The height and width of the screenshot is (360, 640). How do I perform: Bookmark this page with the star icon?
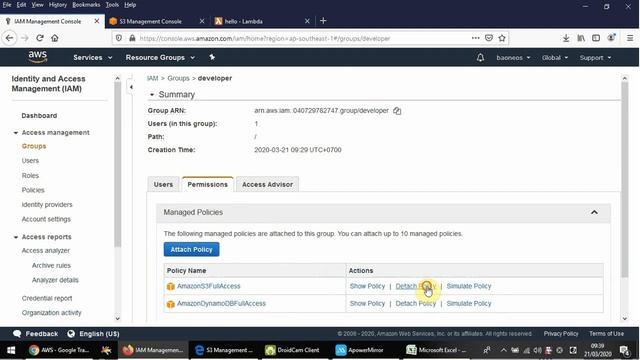[x=502, y=38]
